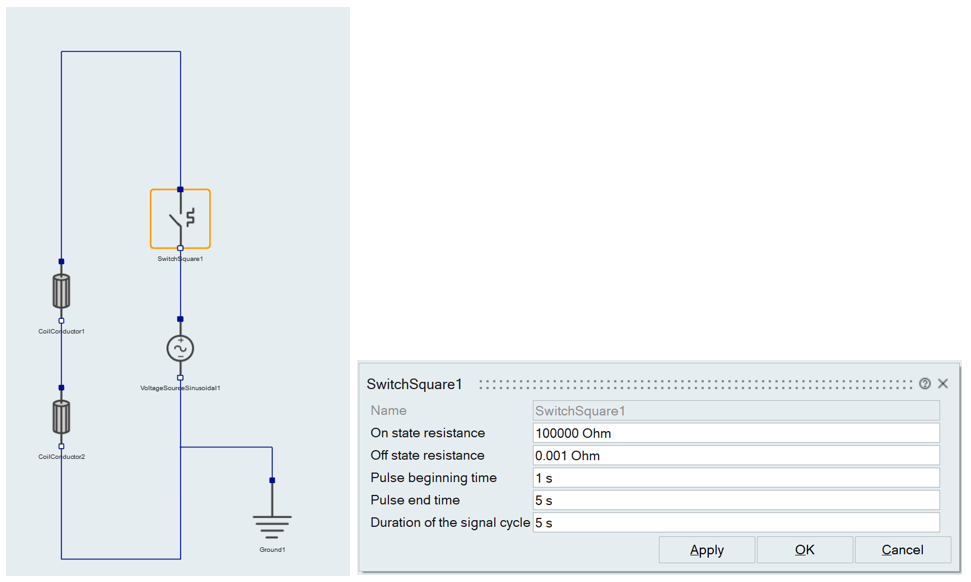The image size is (971, 582).
Task: Select the VoltageSourceSinusoidal1 source symbol
Action: point(180,348)
